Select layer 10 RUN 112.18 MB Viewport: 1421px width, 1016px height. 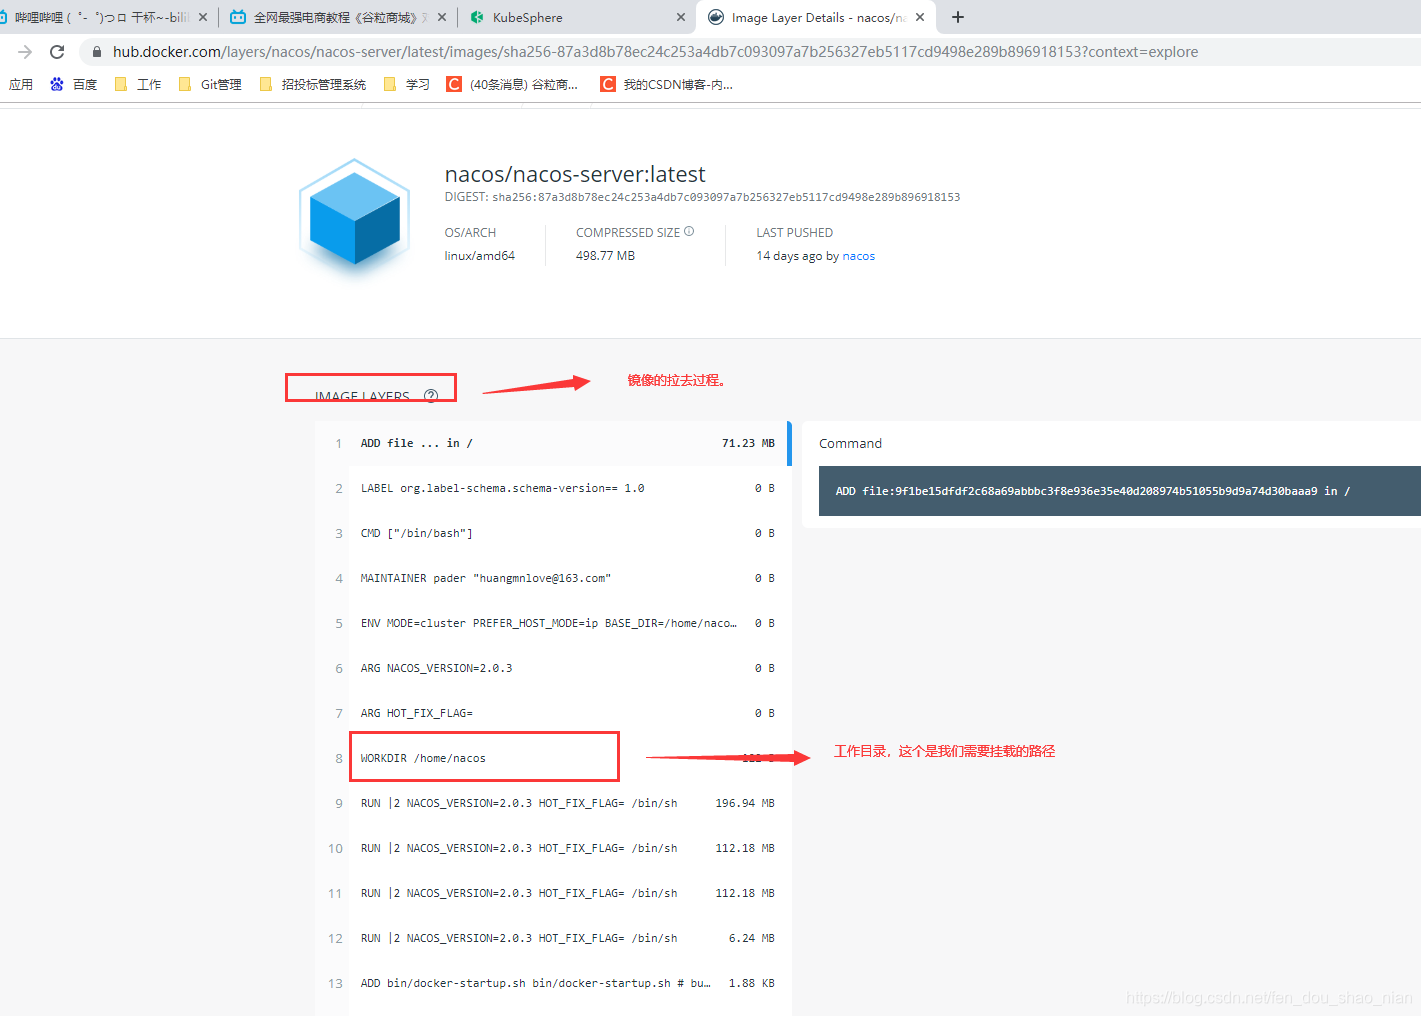click(x=553, y=848)
